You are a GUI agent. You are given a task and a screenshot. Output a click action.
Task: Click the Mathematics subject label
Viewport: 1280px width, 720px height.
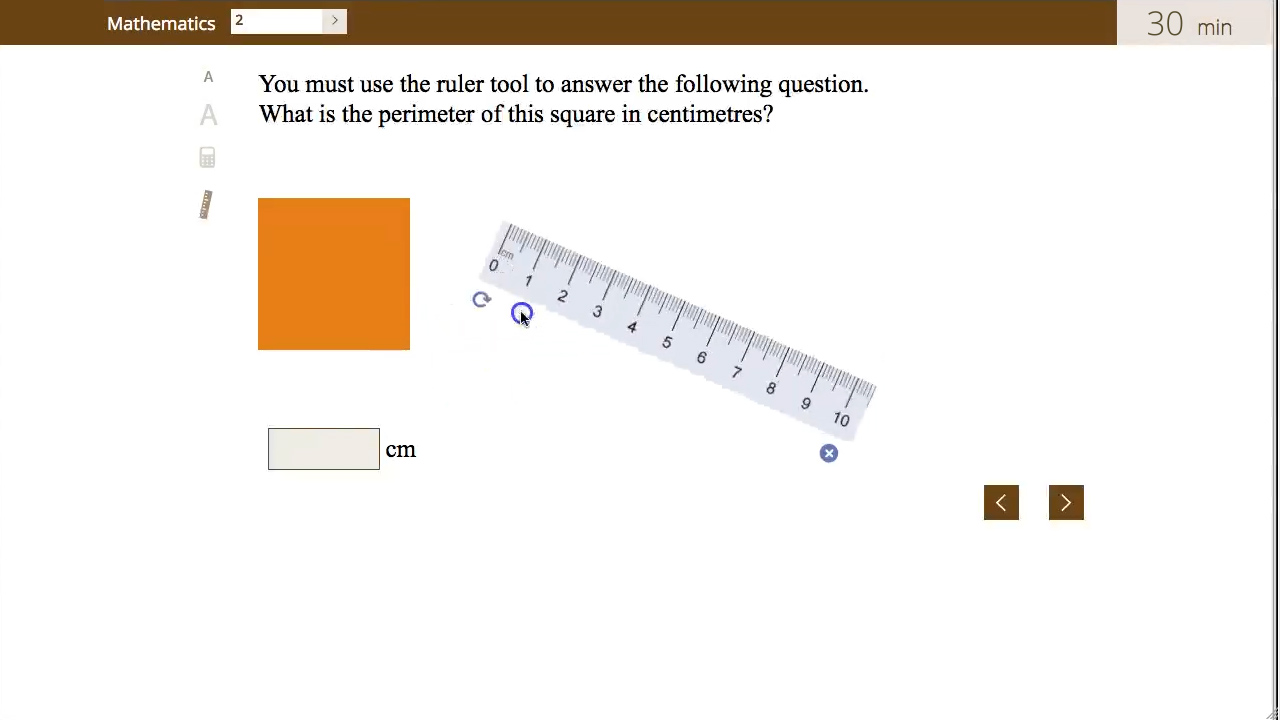[x=161, y=23]
